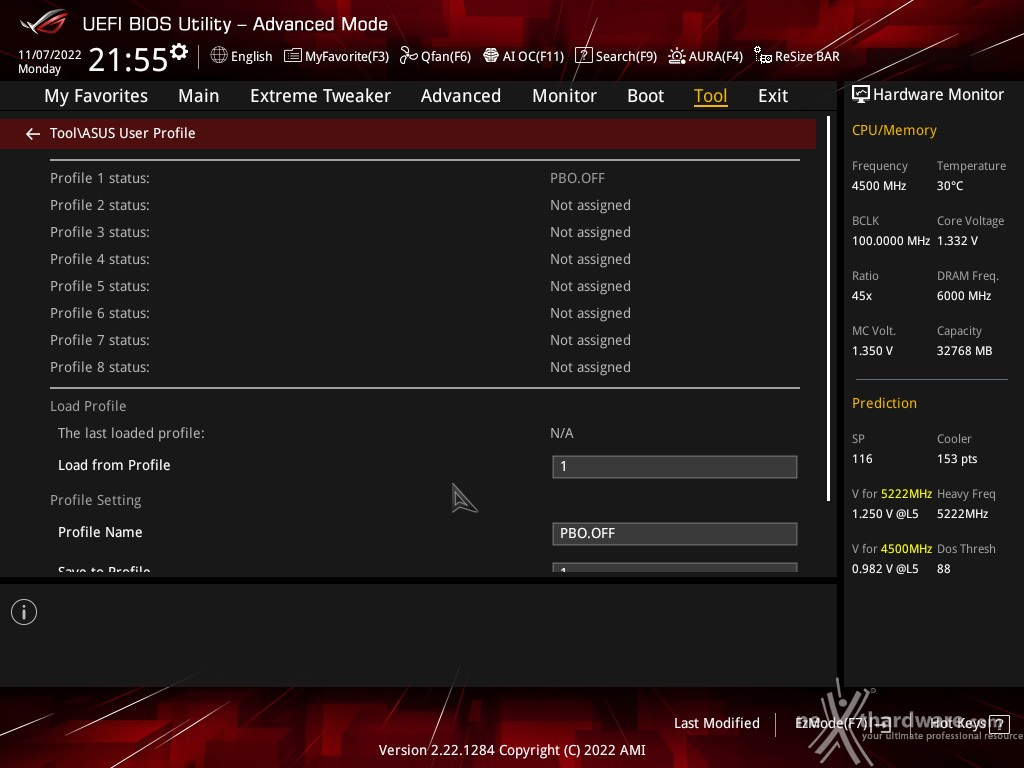
Task: Click the back arrow to Tool menu
Action: coord(33,134)
